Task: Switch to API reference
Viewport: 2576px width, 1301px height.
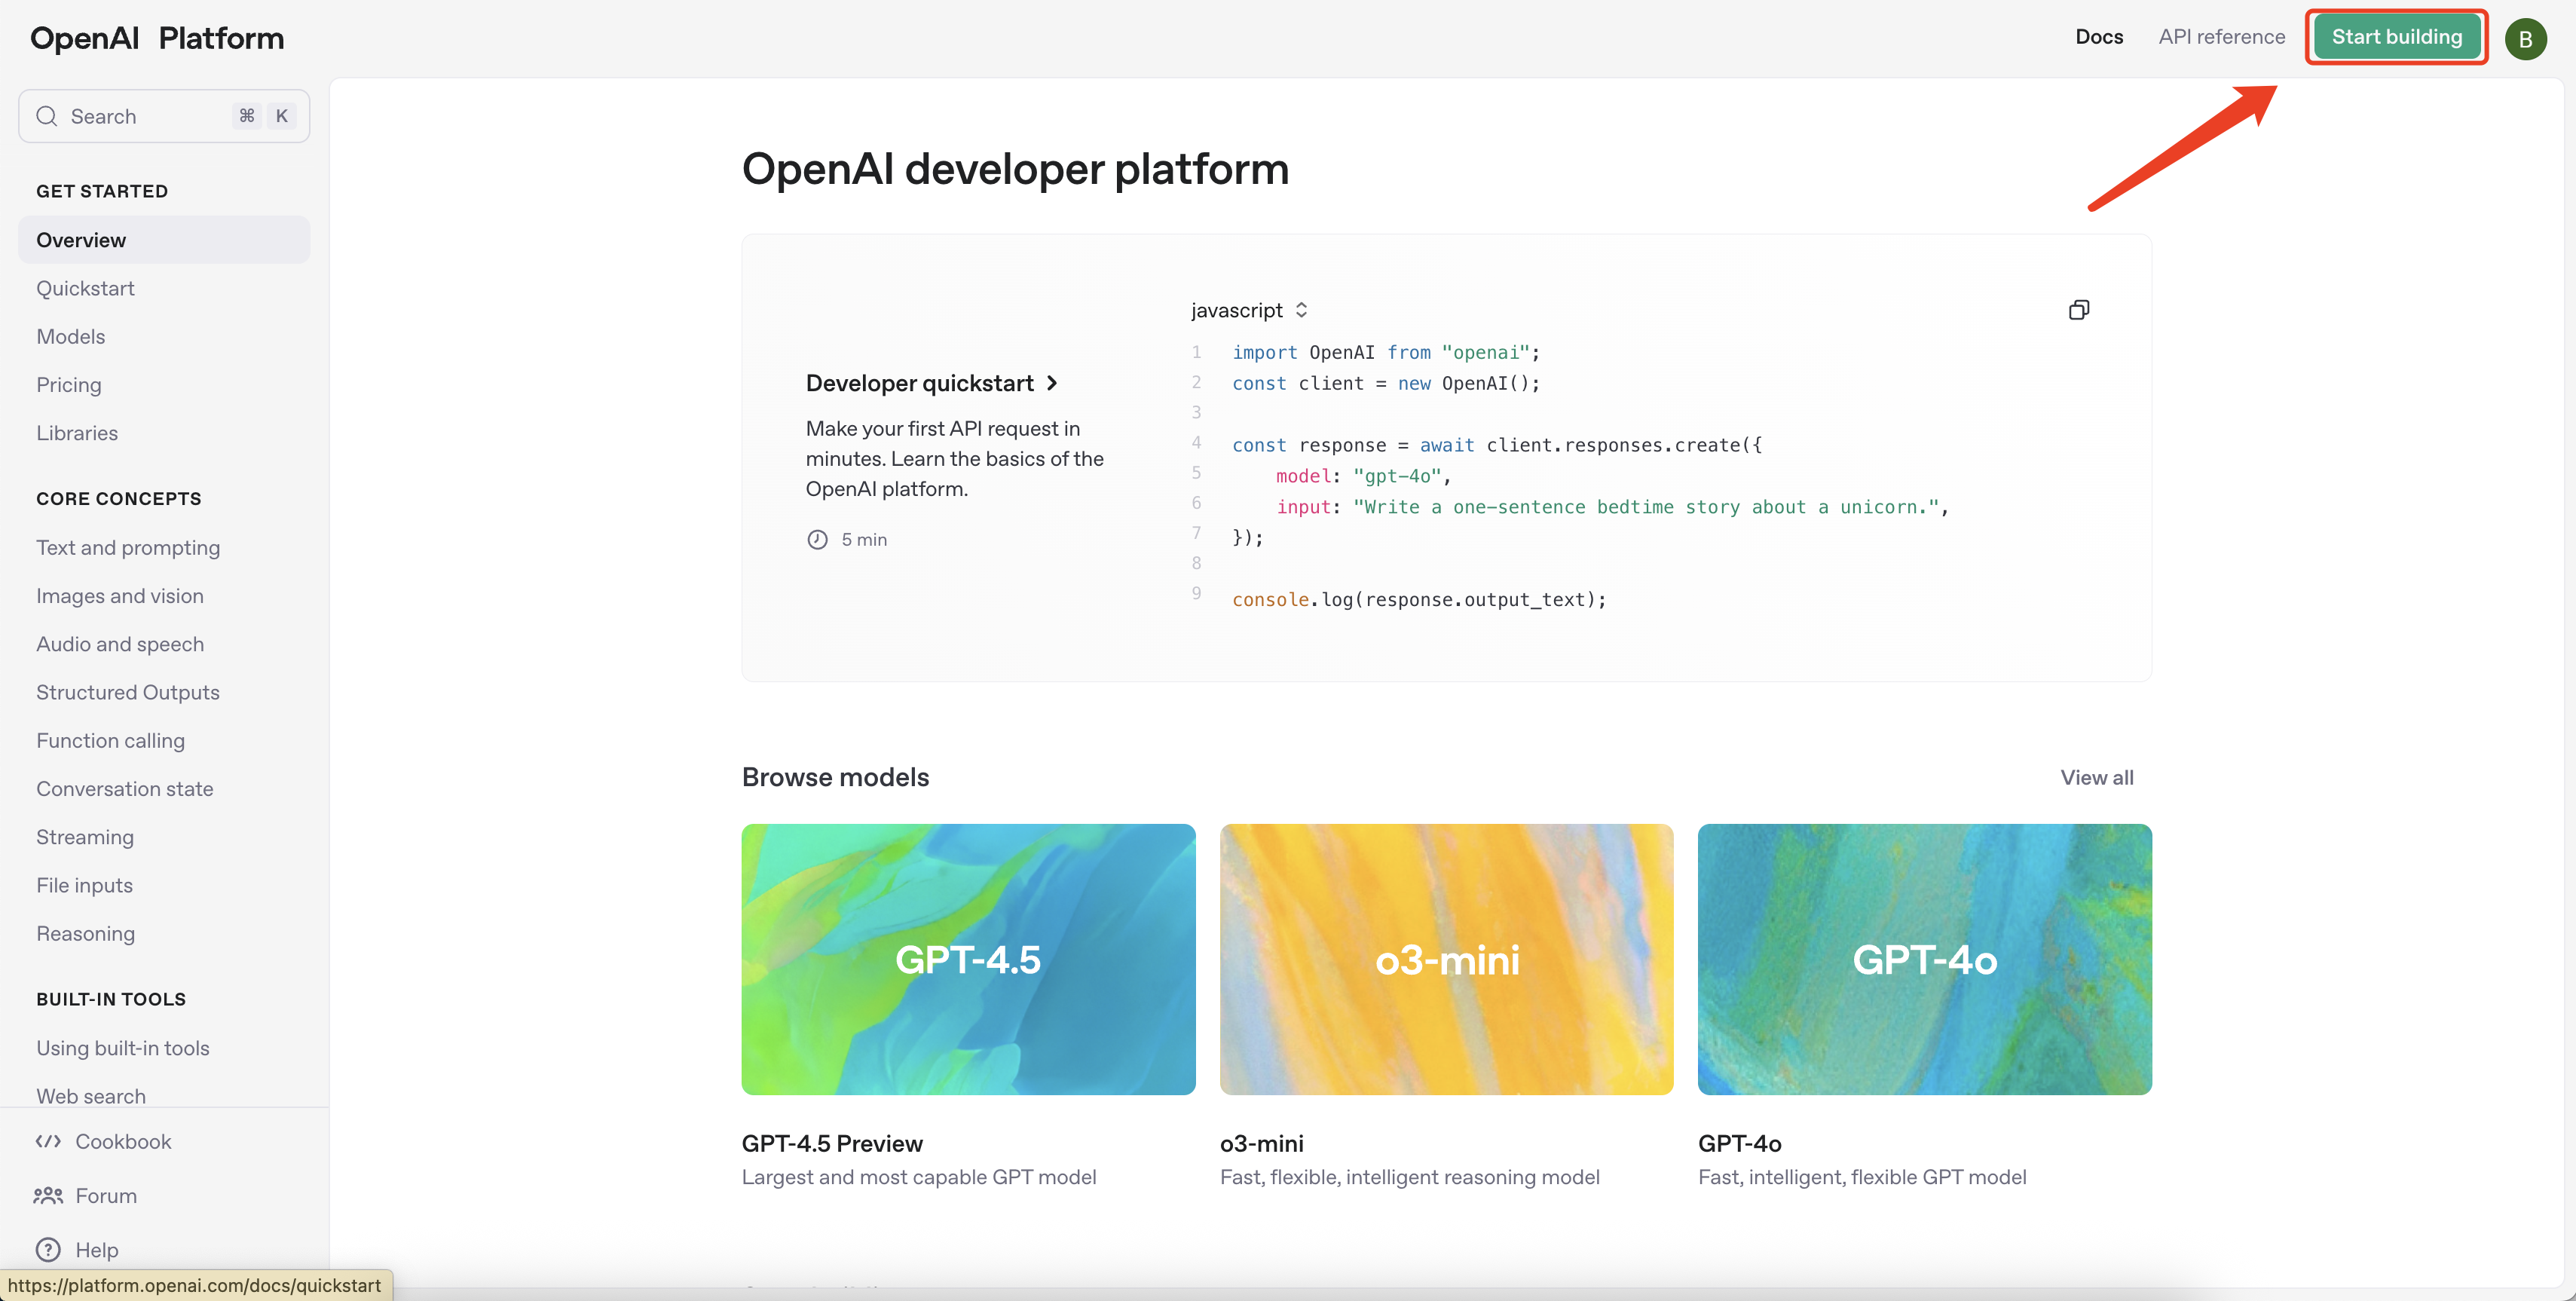Action: [x=2221, y=36]
